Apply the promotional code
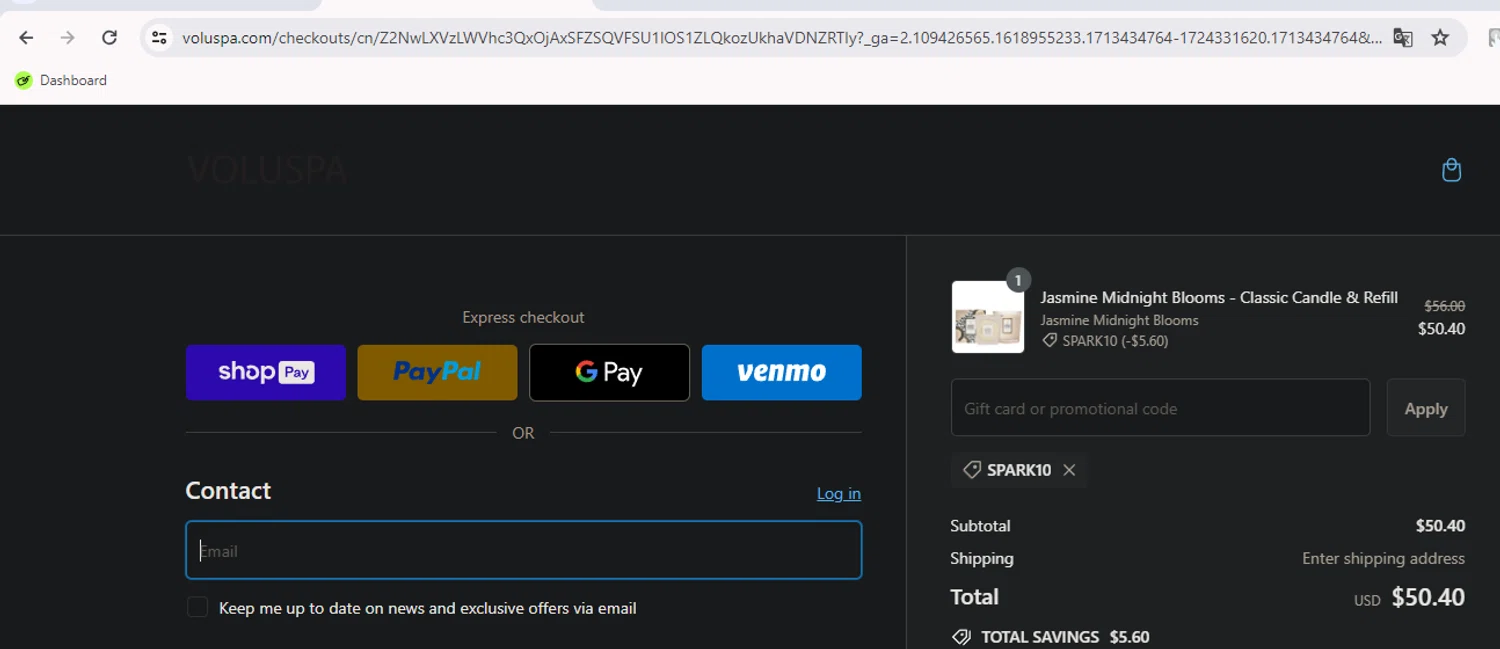1500x649 pixels. [1426, 407]
